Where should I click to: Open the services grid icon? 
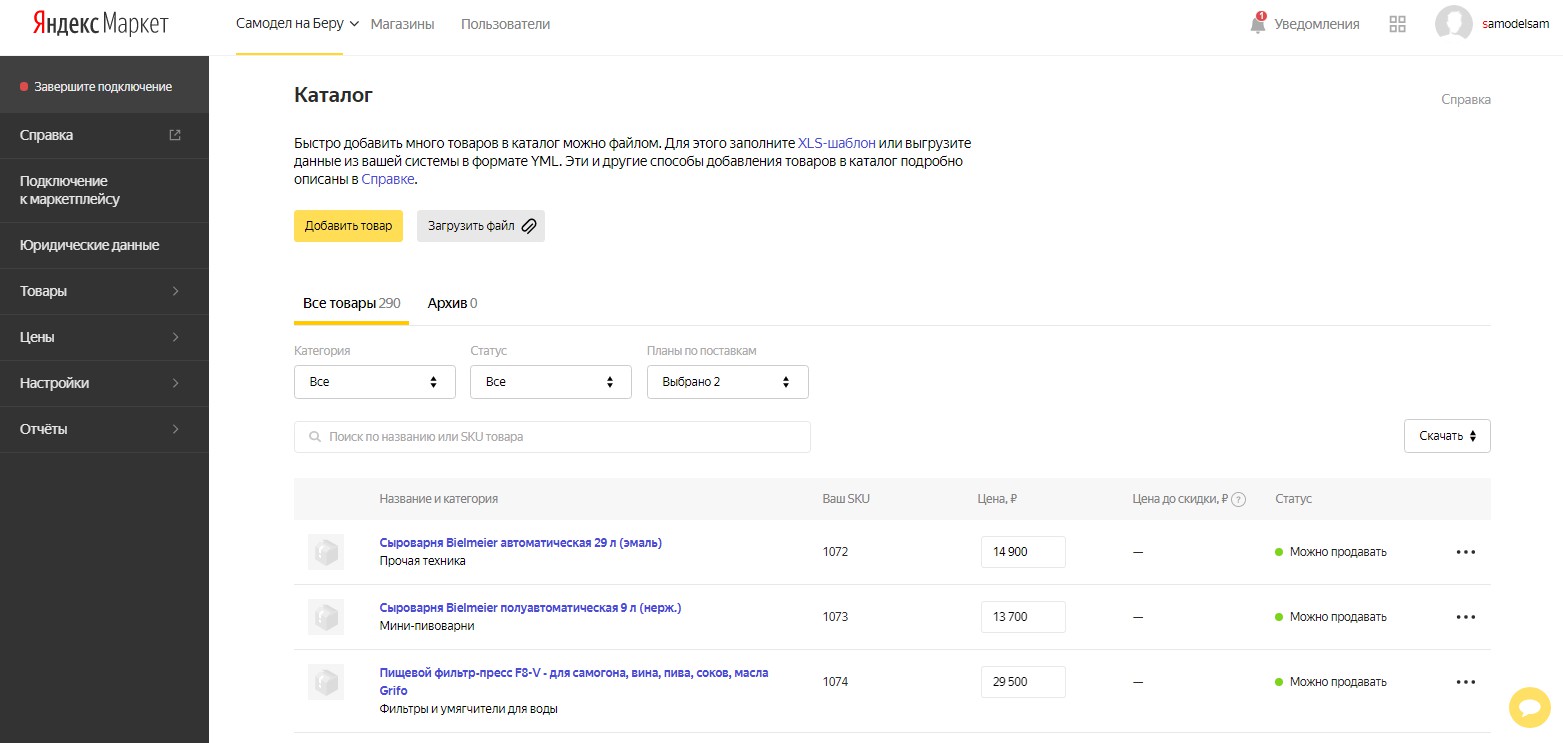point(1398,24)
